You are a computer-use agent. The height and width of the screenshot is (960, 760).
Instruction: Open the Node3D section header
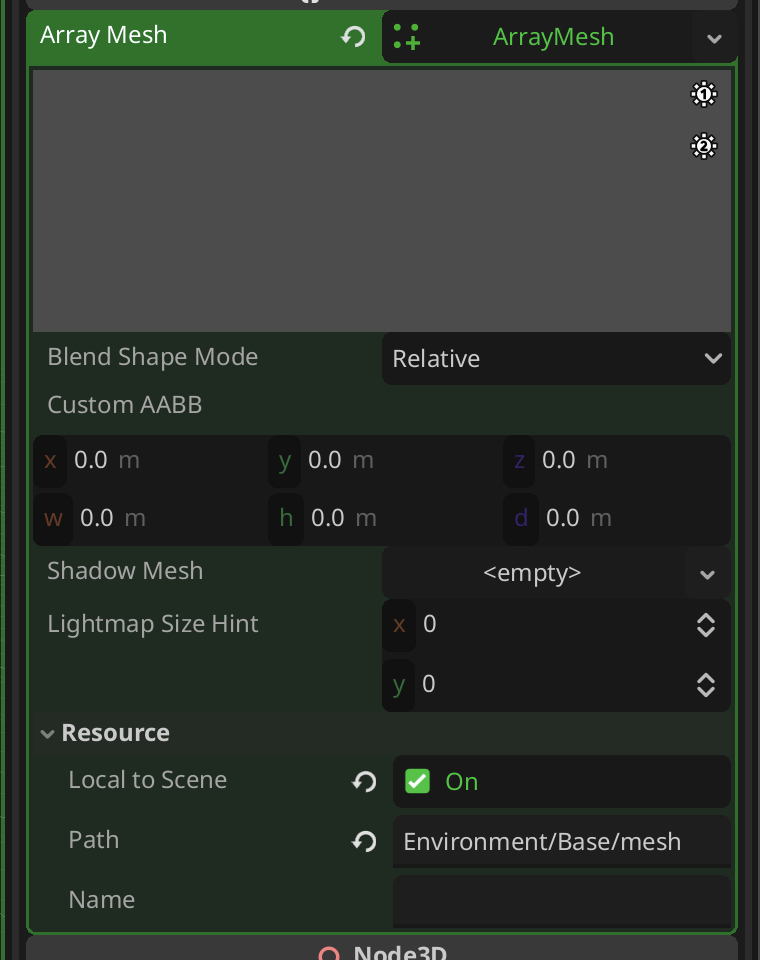click(382, 949)
